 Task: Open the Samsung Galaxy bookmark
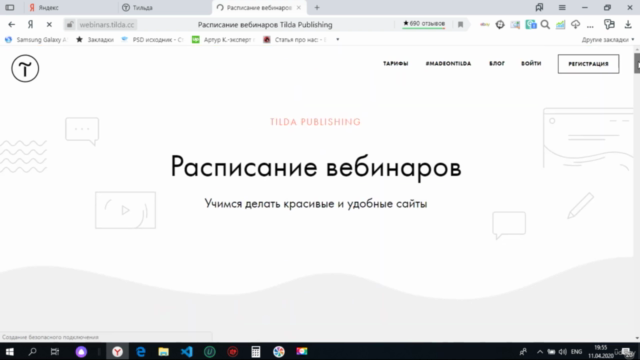click(x=36, y=40)
